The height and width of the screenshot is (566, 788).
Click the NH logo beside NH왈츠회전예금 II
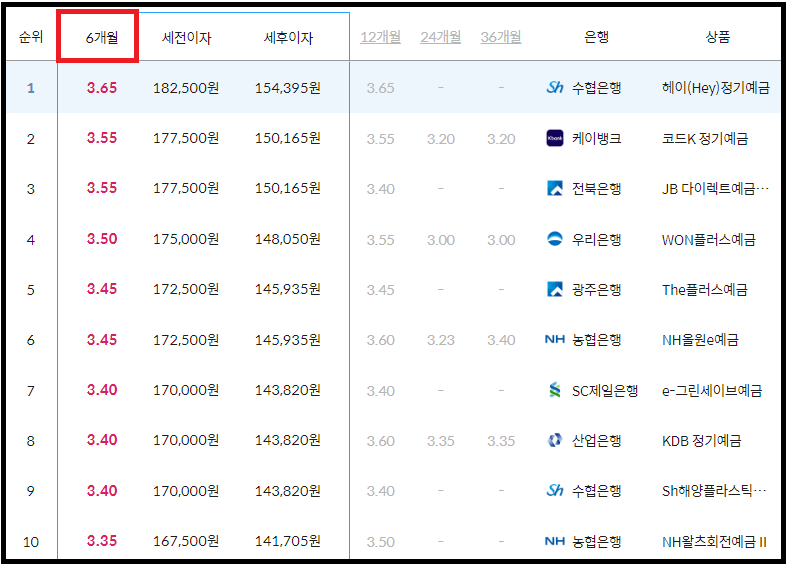click(x=555, y=541)
